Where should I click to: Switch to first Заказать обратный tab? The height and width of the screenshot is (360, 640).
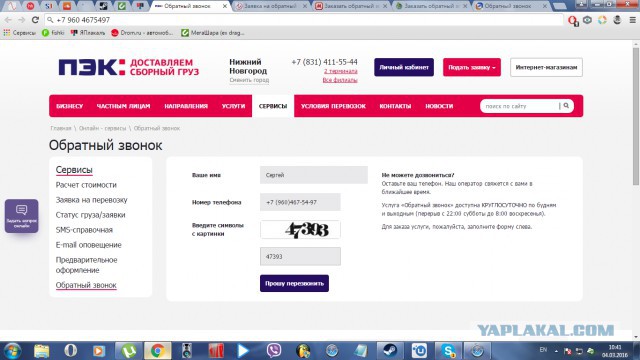(x=352, y=6)
